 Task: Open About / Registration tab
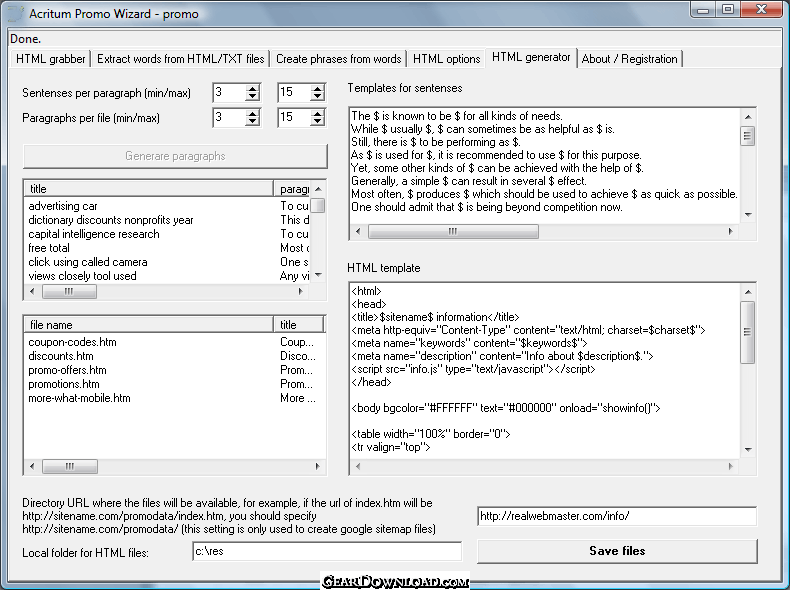[630, 59]
